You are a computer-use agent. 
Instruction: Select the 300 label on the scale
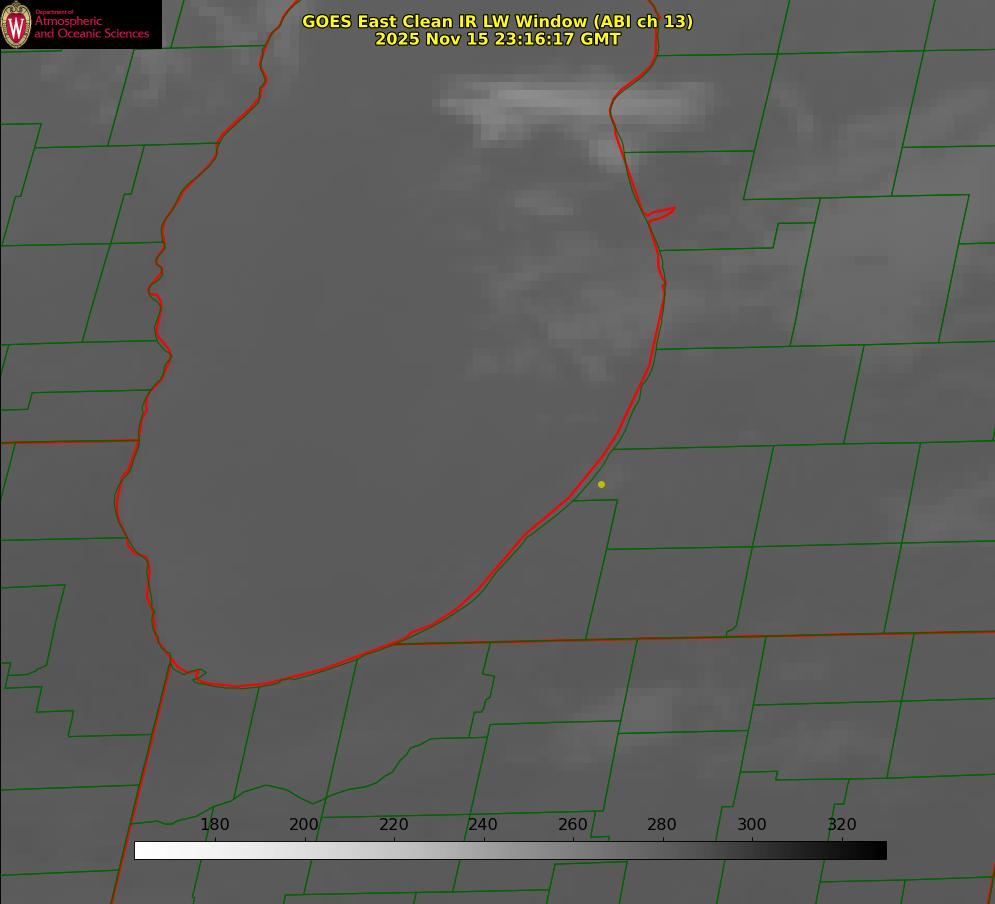[x=751, y=824]
